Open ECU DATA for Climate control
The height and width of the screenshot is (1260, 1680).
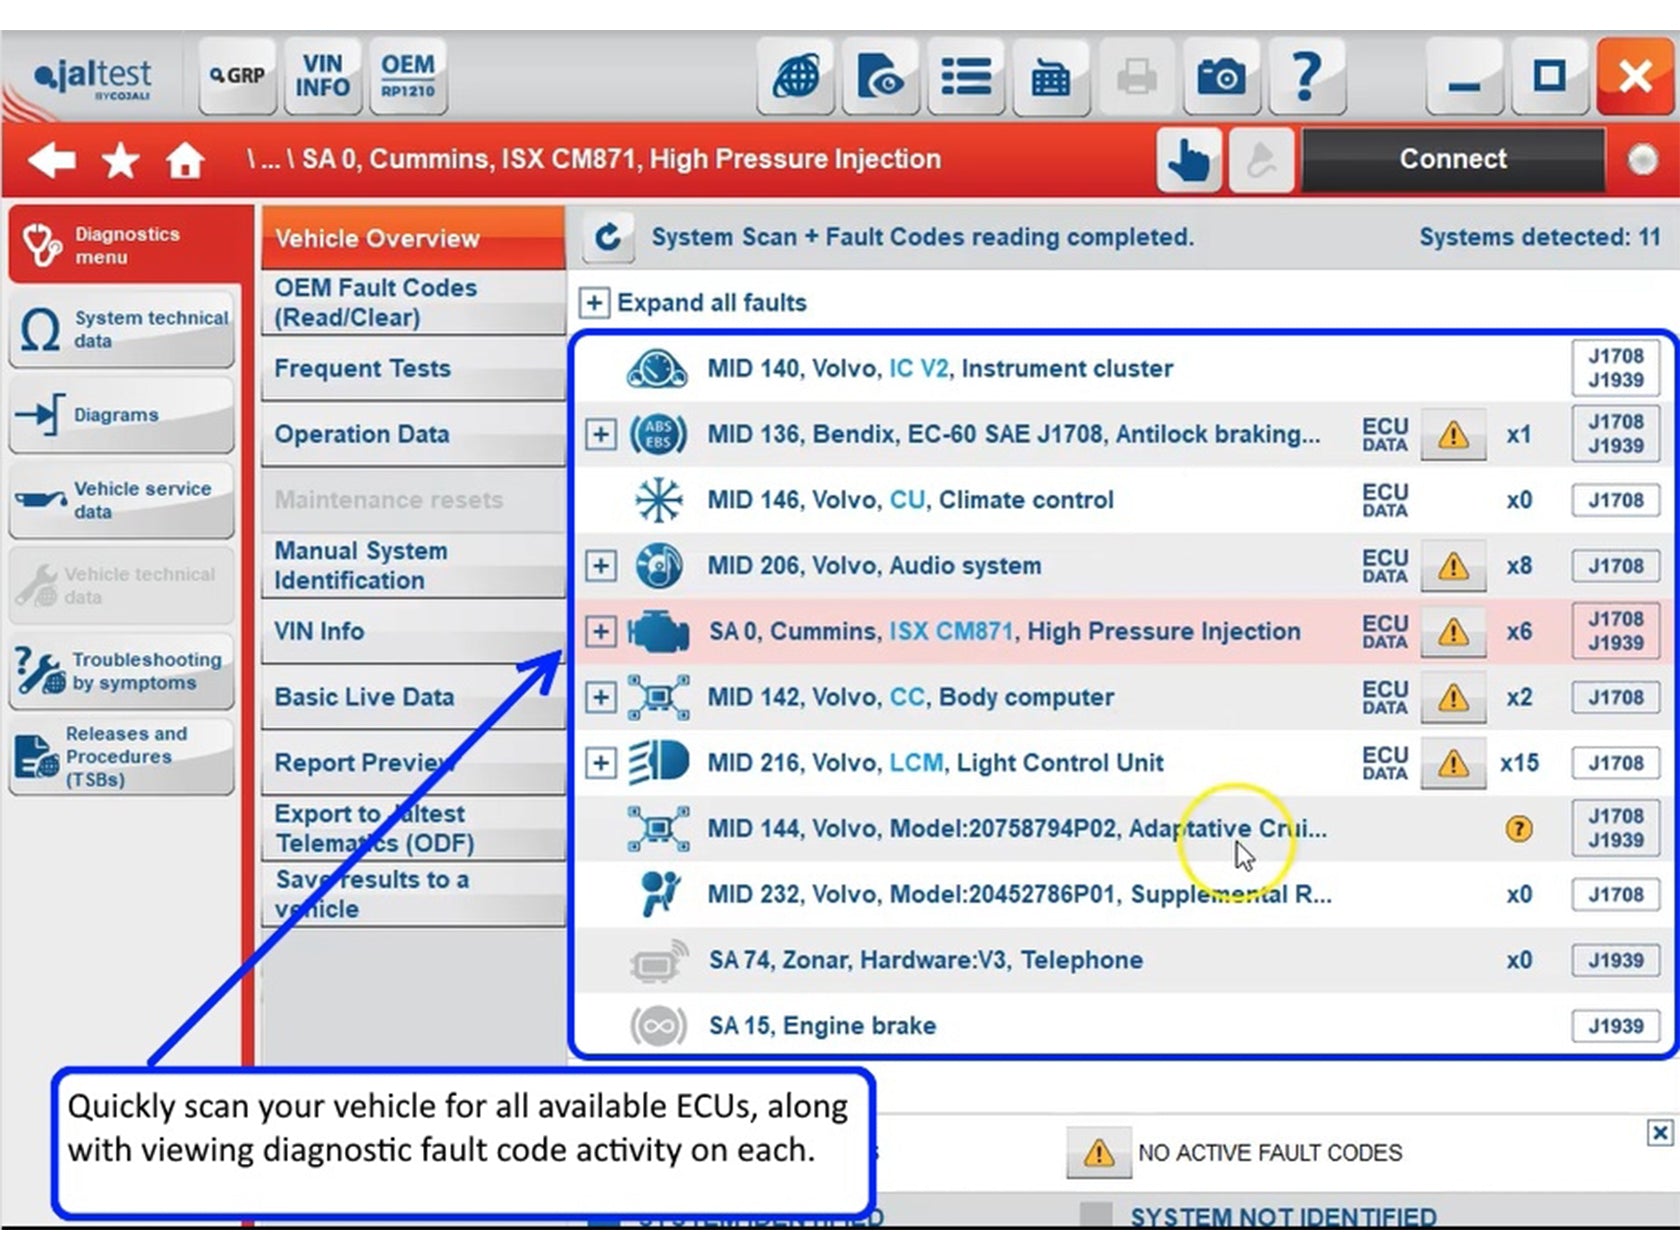(x=1385, y=500)
